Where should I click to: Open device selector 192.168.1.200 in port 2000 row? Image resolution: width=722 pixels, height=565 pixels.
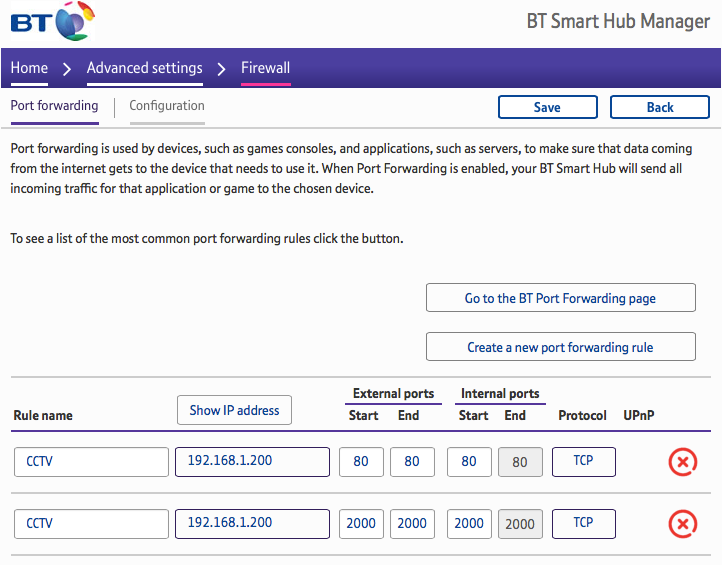252,524
